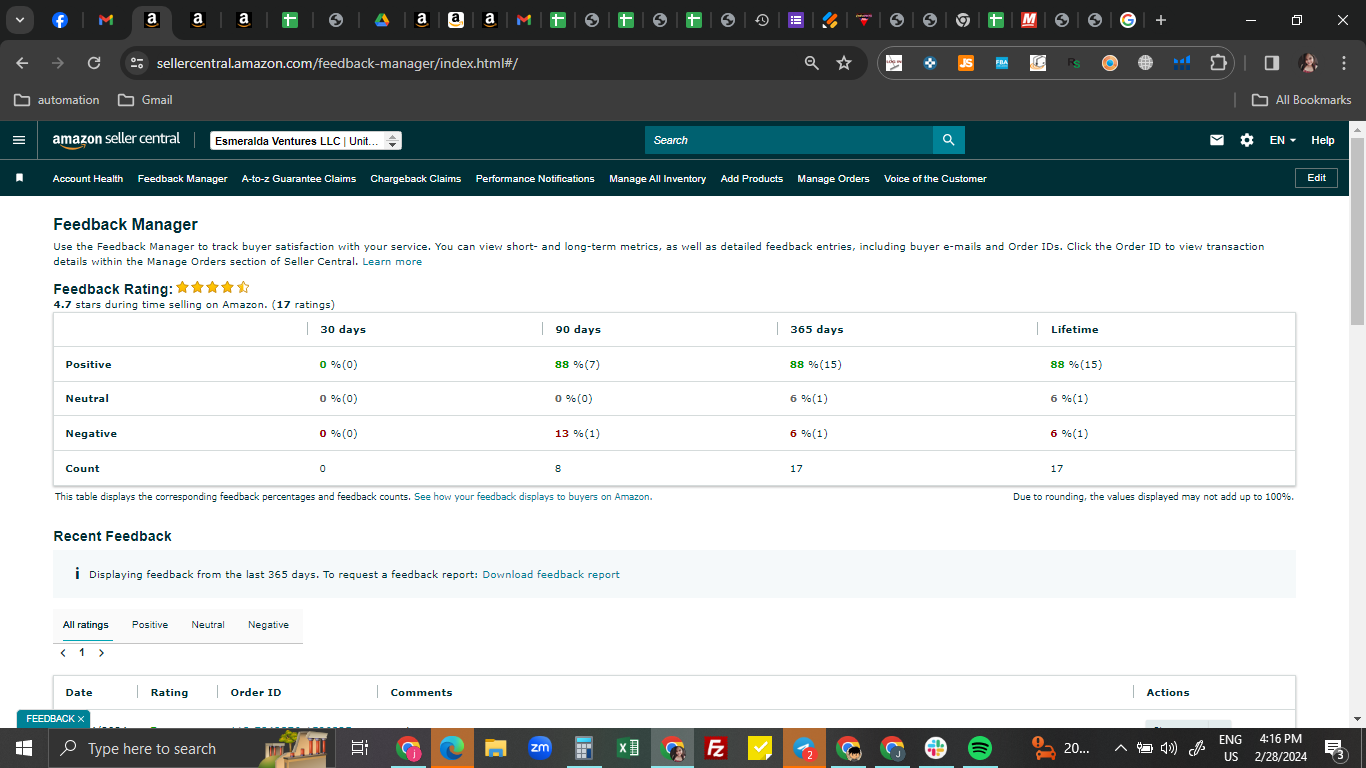
Task: Open File Explorer from the taskbar
Action: [496, 748]
